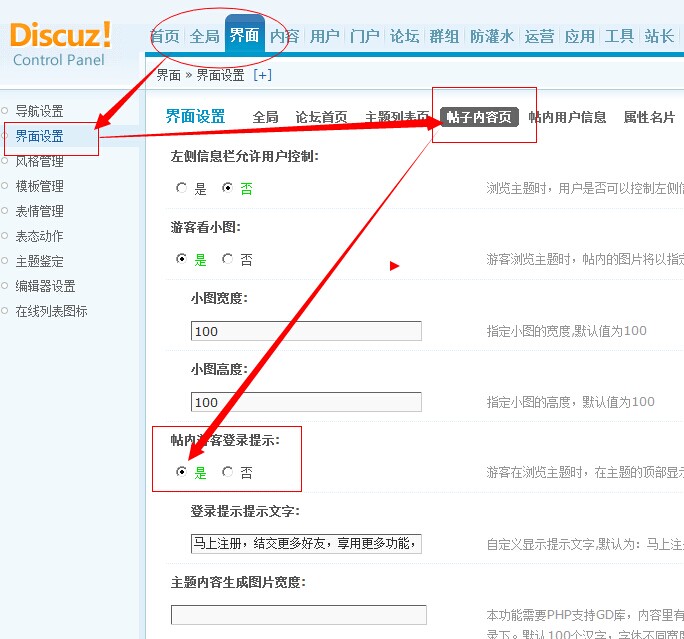The height and width of the screenshot is (639, 684).
Task: Click the Discuz! Control Panel logo
Action: tap(60, 44)
